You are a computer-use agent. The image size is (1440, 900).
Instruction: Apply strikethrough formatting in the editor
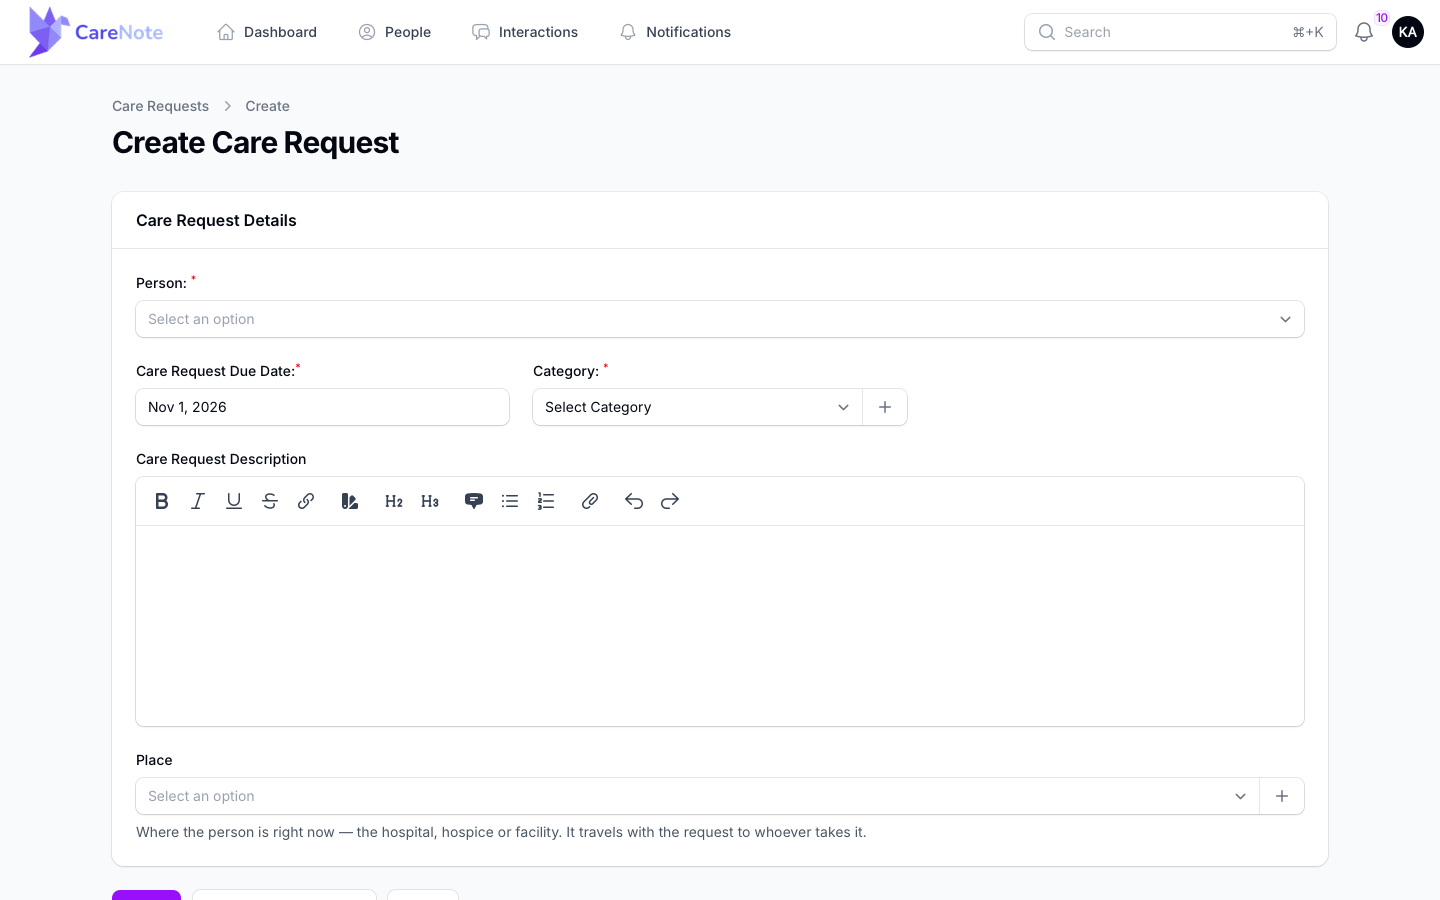270,501
